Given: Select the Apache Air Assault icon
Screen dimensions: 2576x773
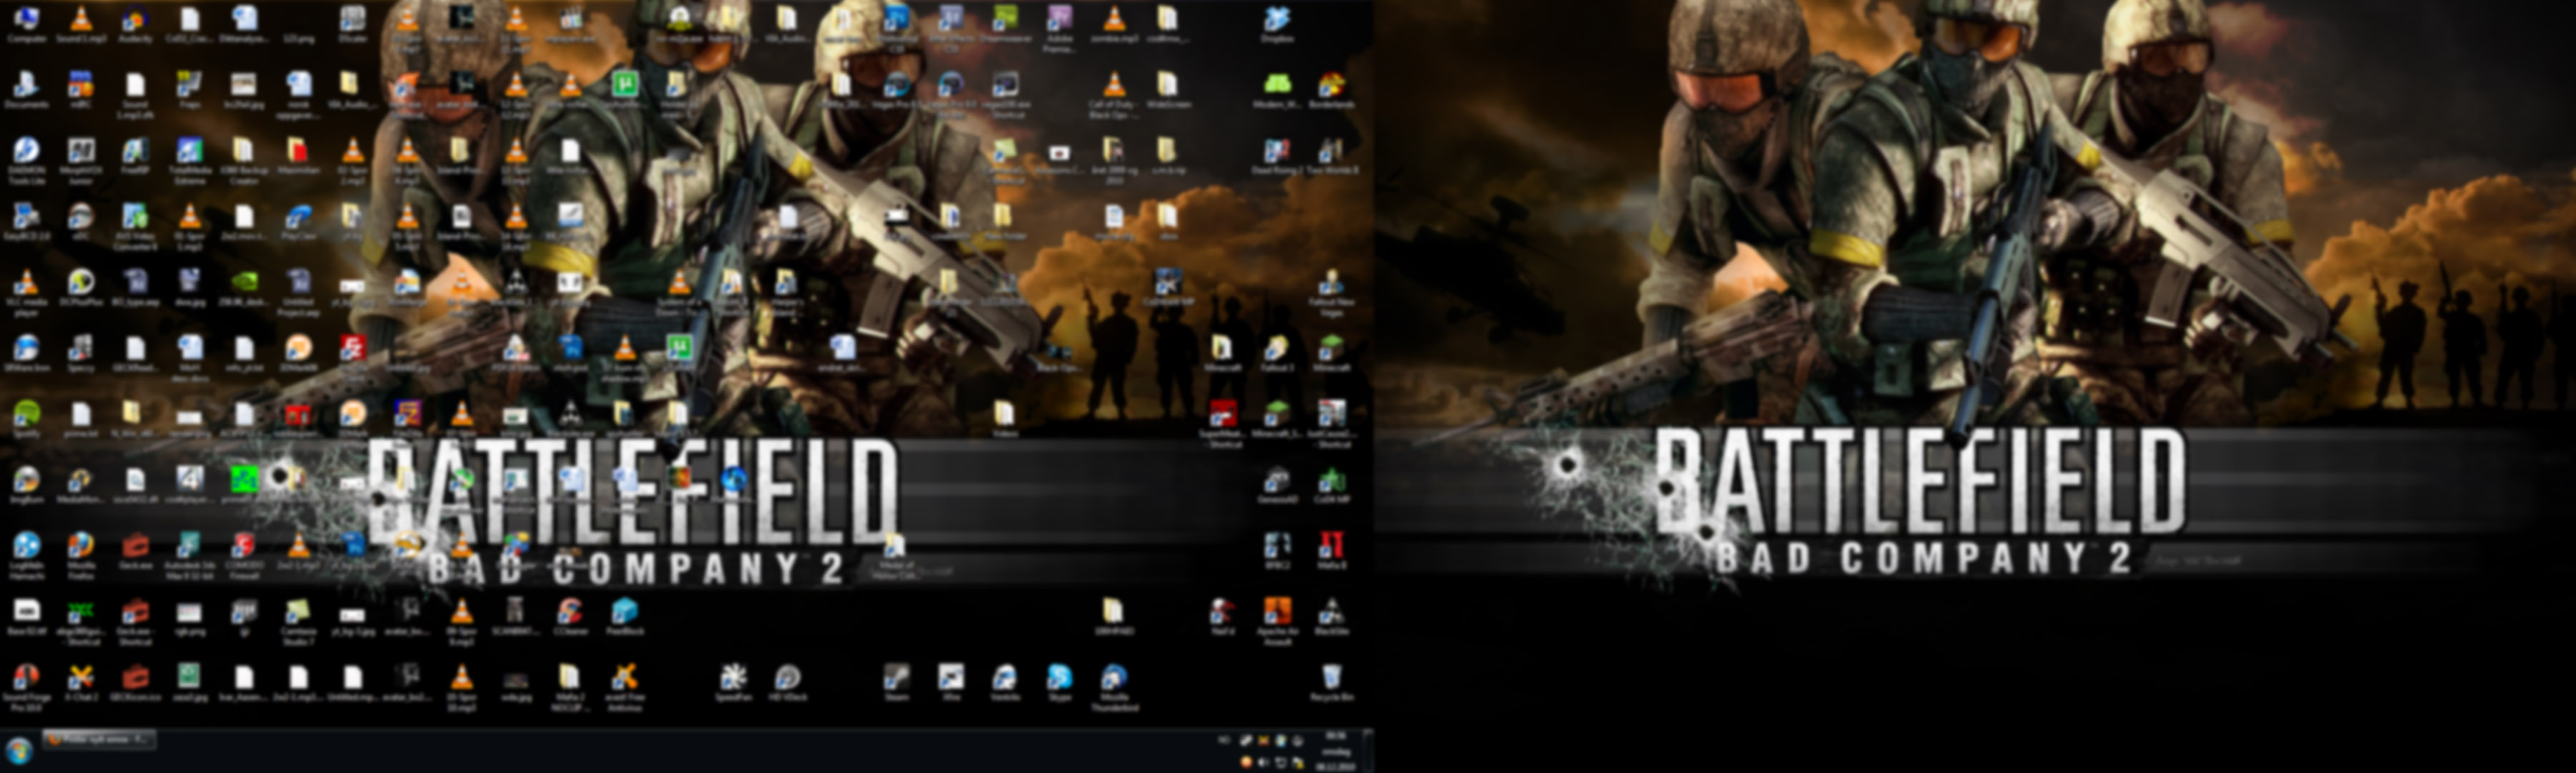Looking at the screenshot, I should 1277,622.
